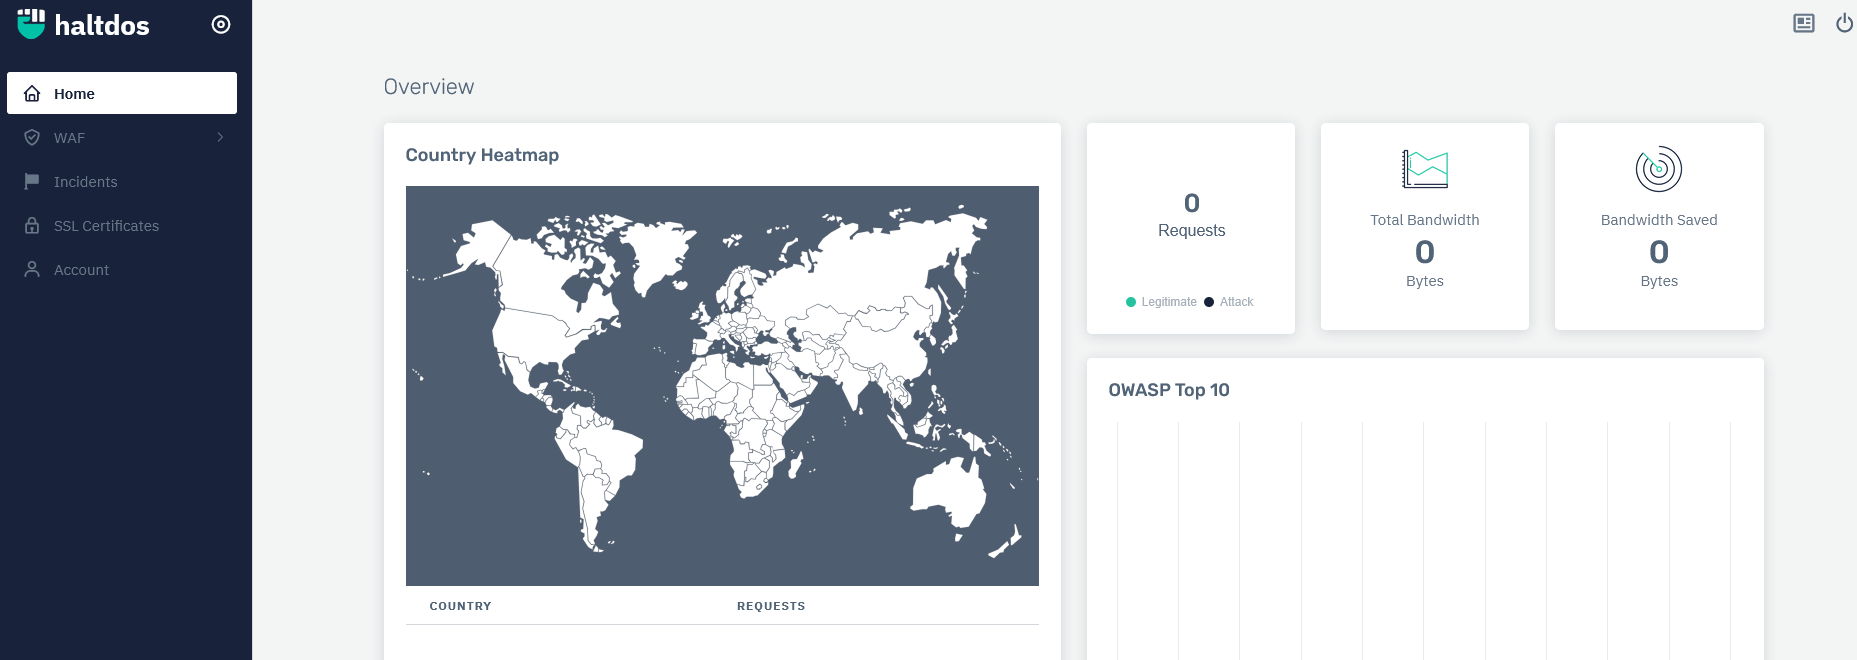Toggle the Legitimate legend series
Screen dimensions: 1857x660
pos(1161,302)
